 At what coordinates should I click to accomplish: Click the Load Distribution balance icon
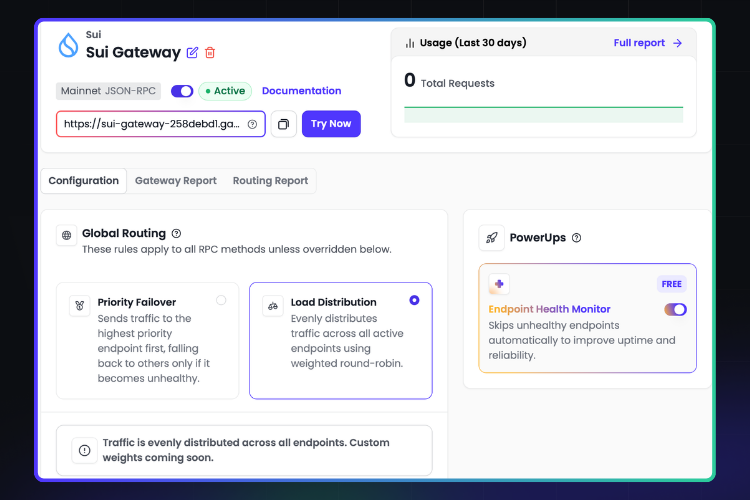click(x=273, y=306)
